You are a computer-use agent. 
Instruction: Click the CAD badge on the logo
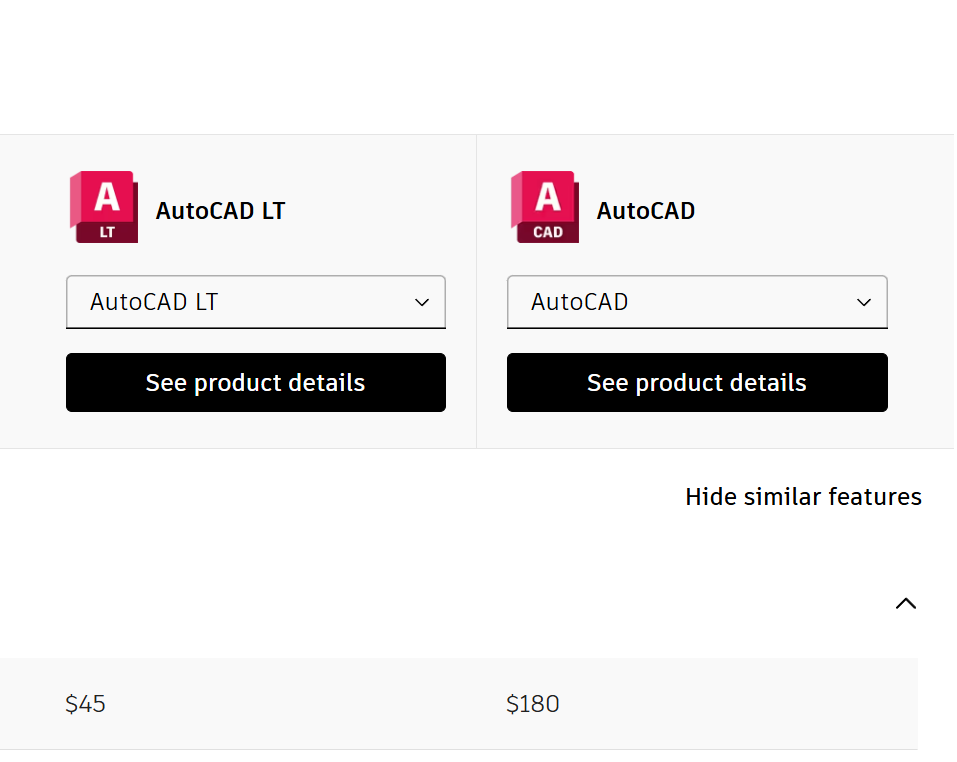coord(548,232)
